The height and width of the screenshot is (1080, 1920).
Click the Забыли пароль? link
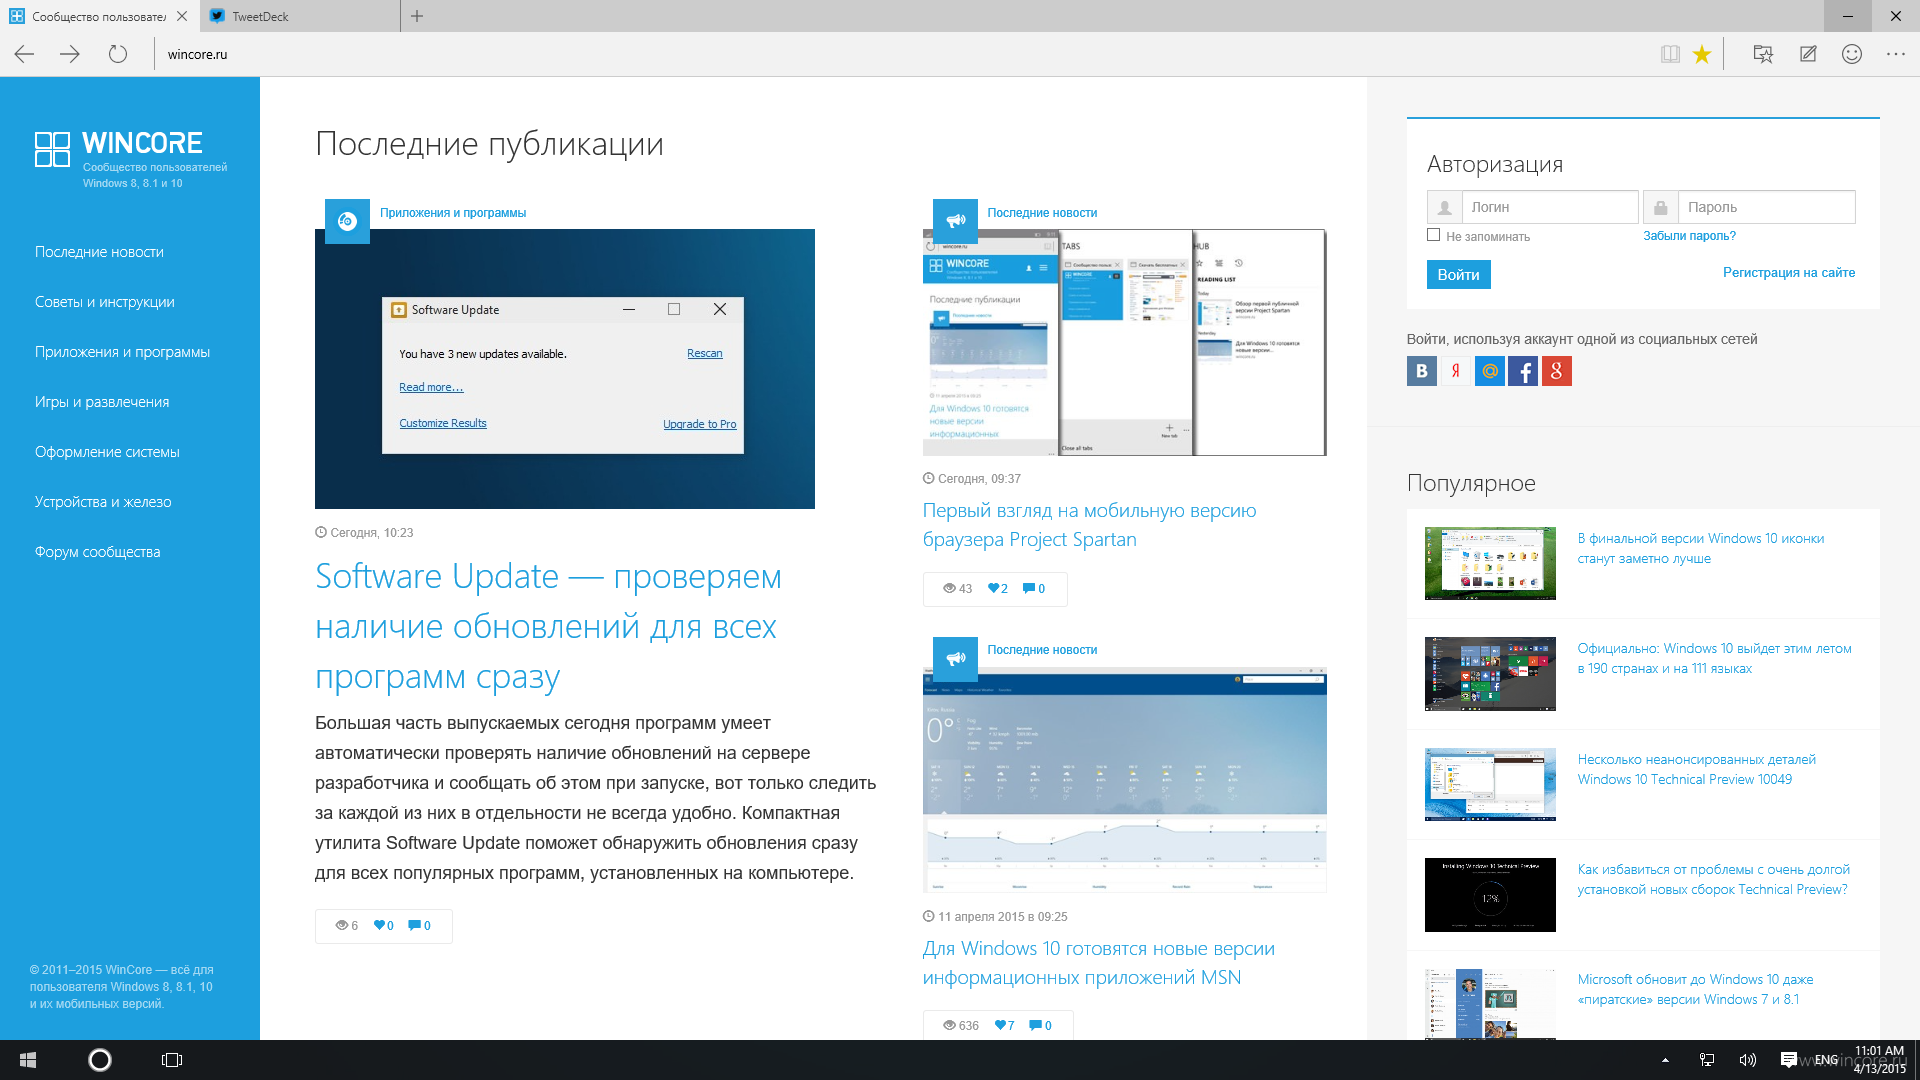[x=1689, y=236]
